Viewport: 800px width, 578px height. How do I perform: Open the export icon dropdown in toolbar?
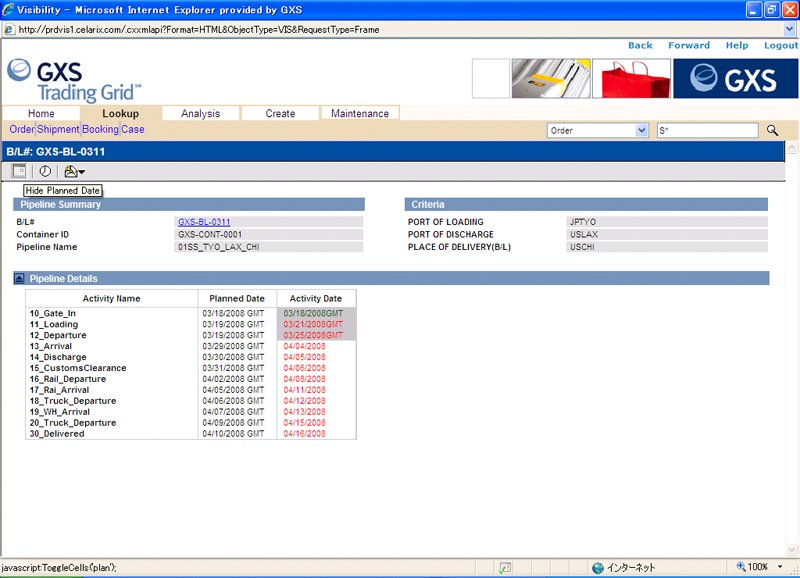pyautogui.click(x=74, y=171)
